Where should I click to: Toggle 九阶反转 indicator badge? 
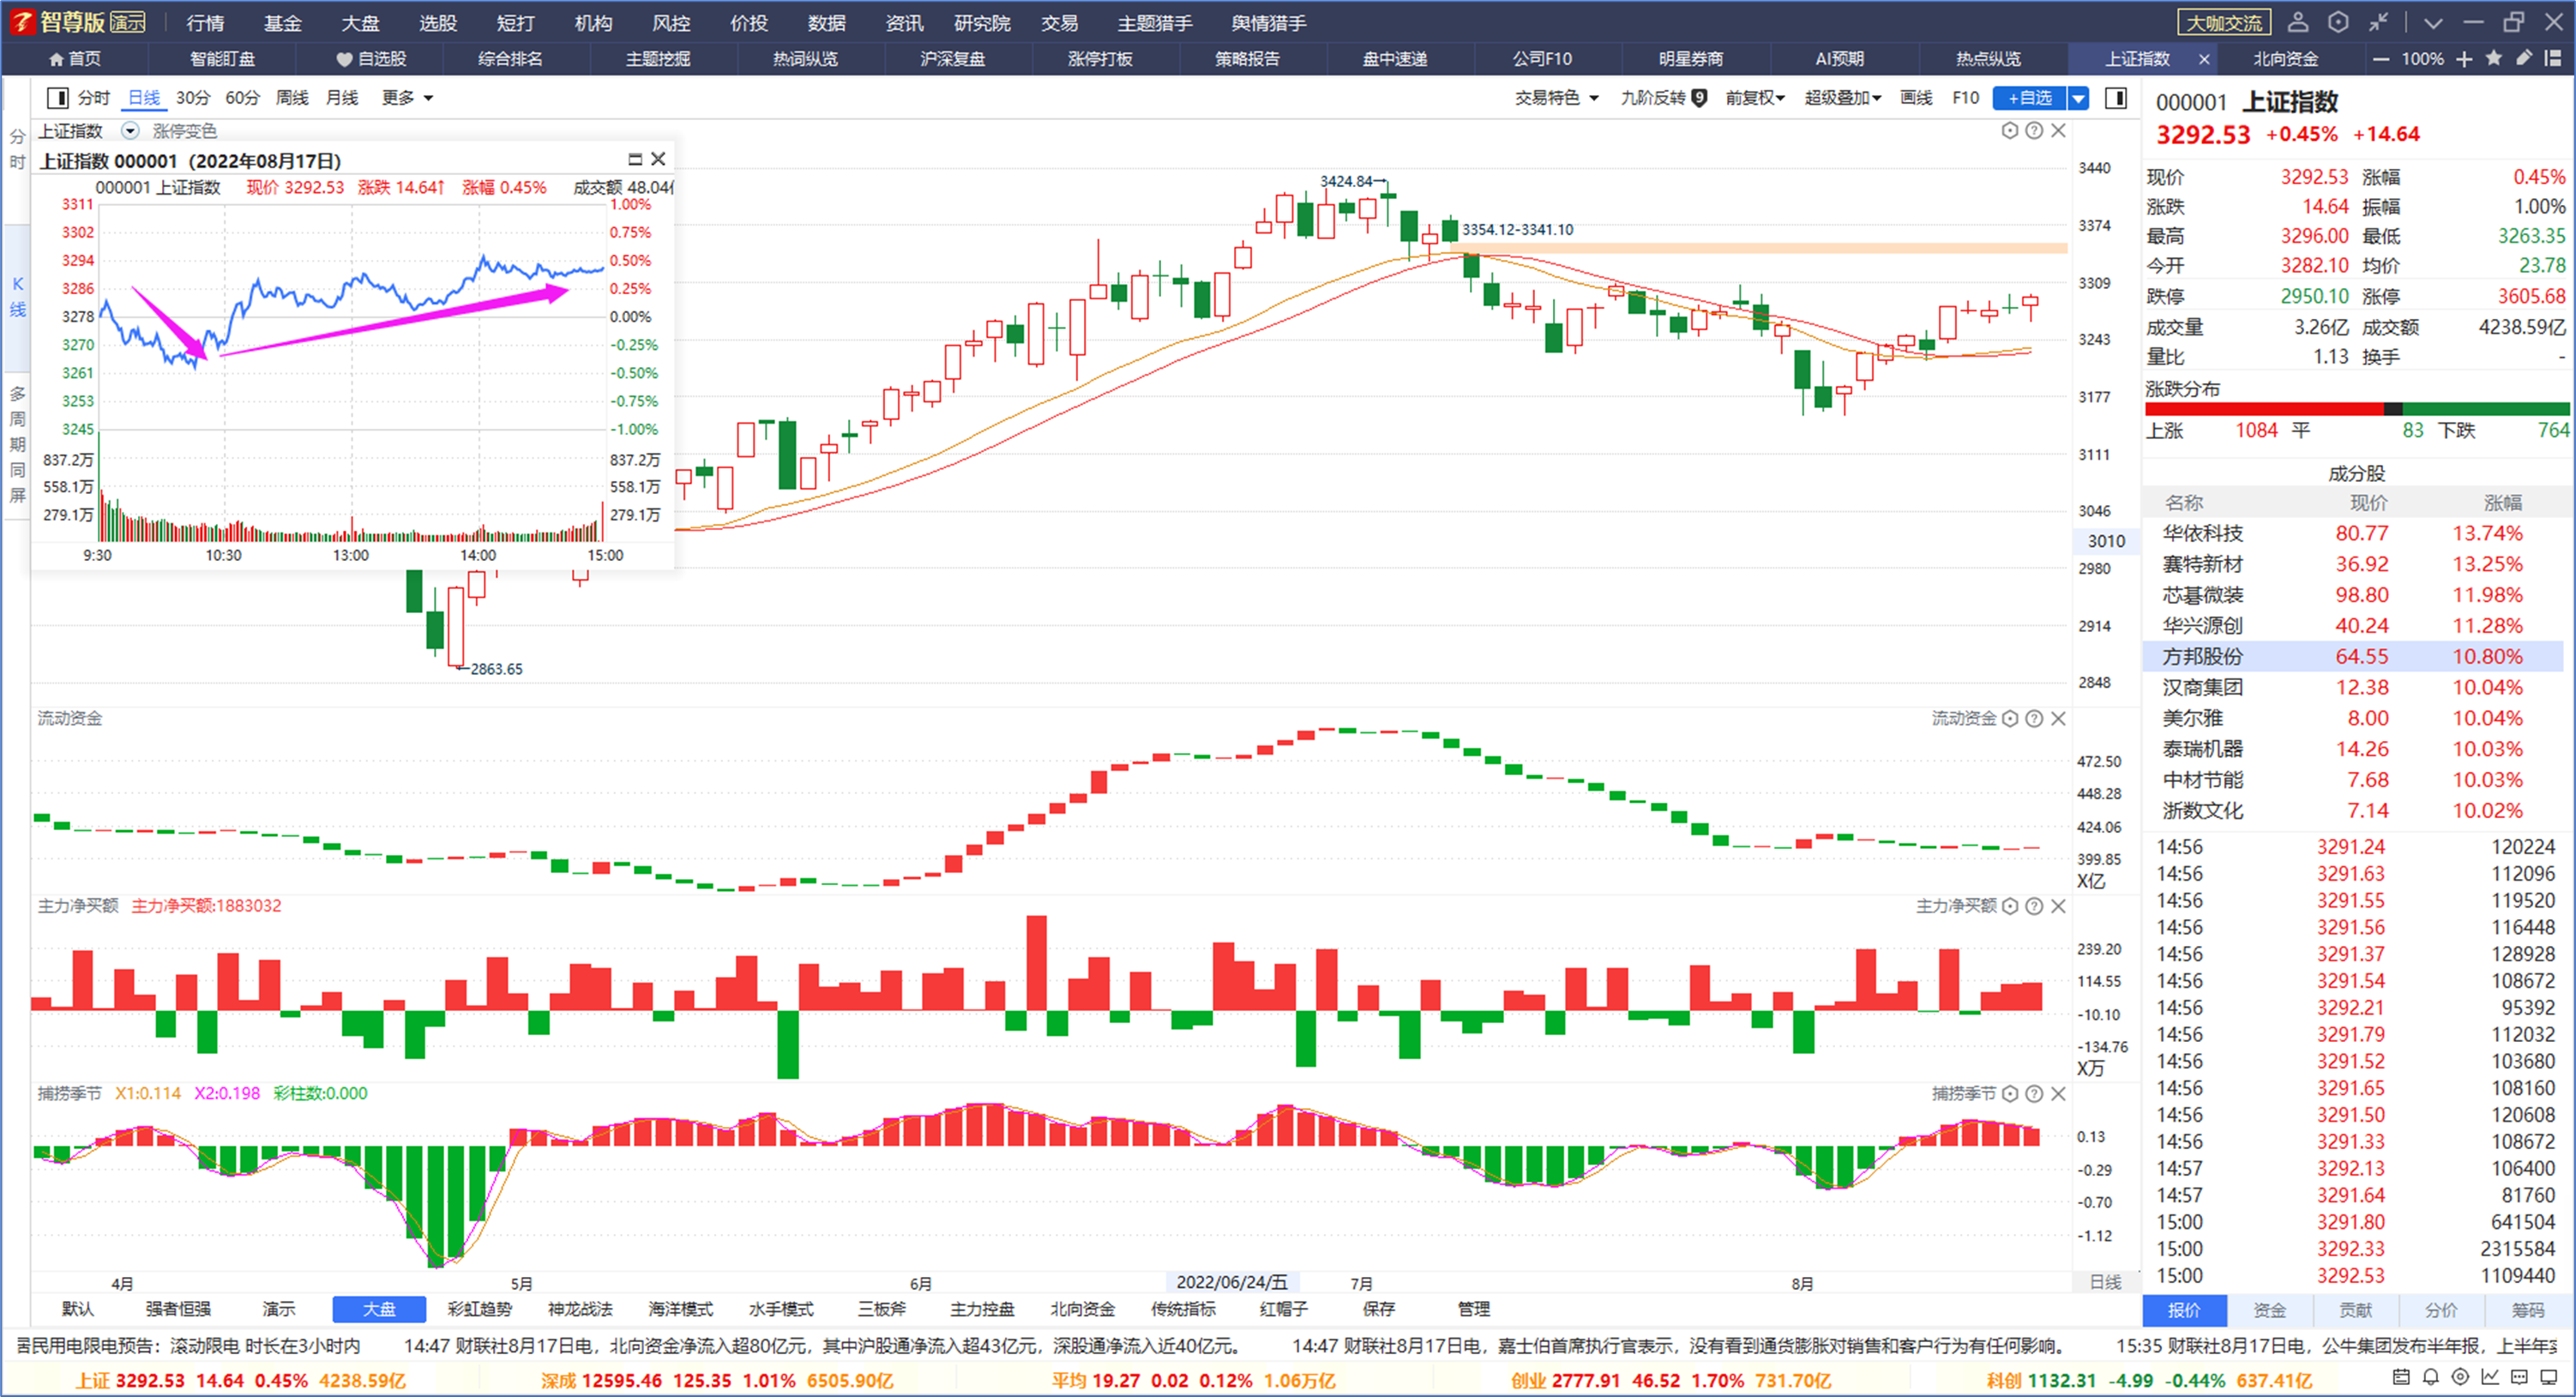tap(1663, 97)
